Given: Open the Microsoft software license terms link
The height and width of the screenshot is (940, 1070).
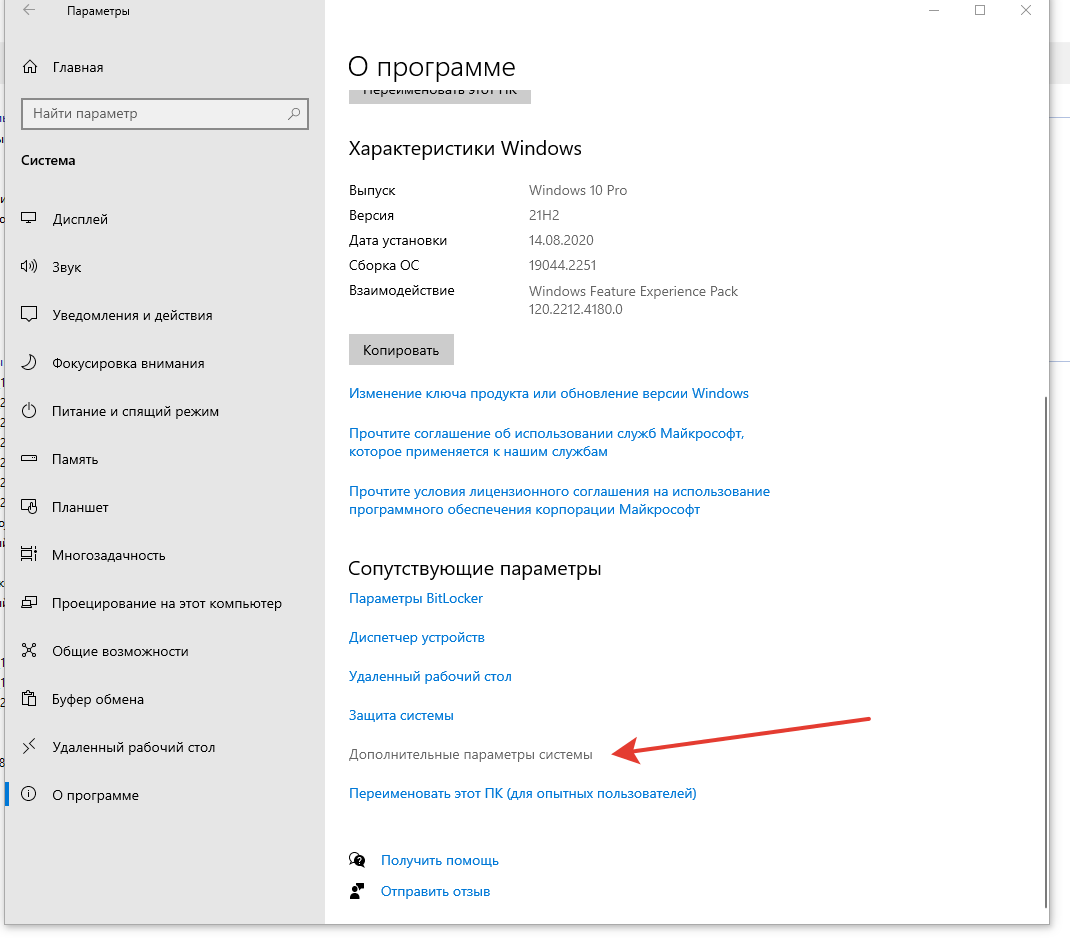Looking at the screenshot, I should tap(559, 500).
